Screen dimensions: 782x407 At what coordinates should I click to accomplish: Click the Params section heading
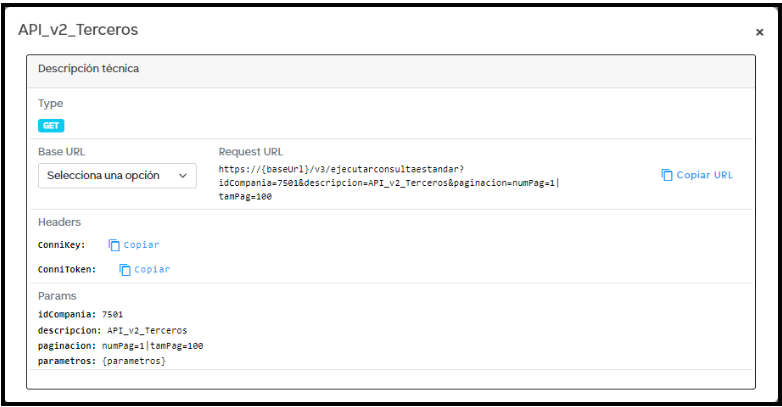[56, 296]
